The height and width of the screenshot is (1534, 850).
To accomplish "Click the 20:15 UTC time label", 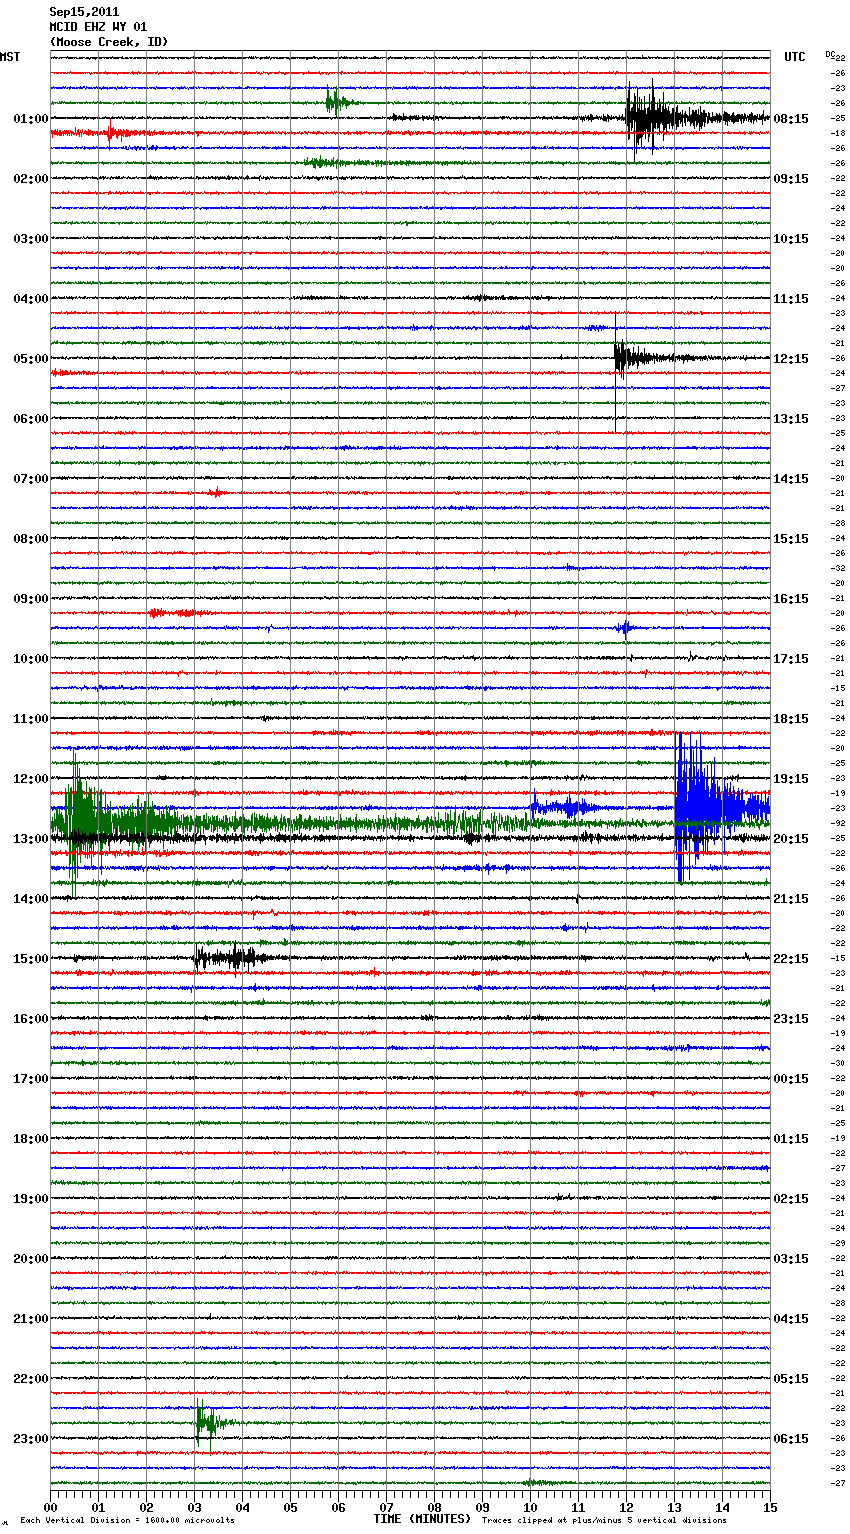I will tap(791, 839).
